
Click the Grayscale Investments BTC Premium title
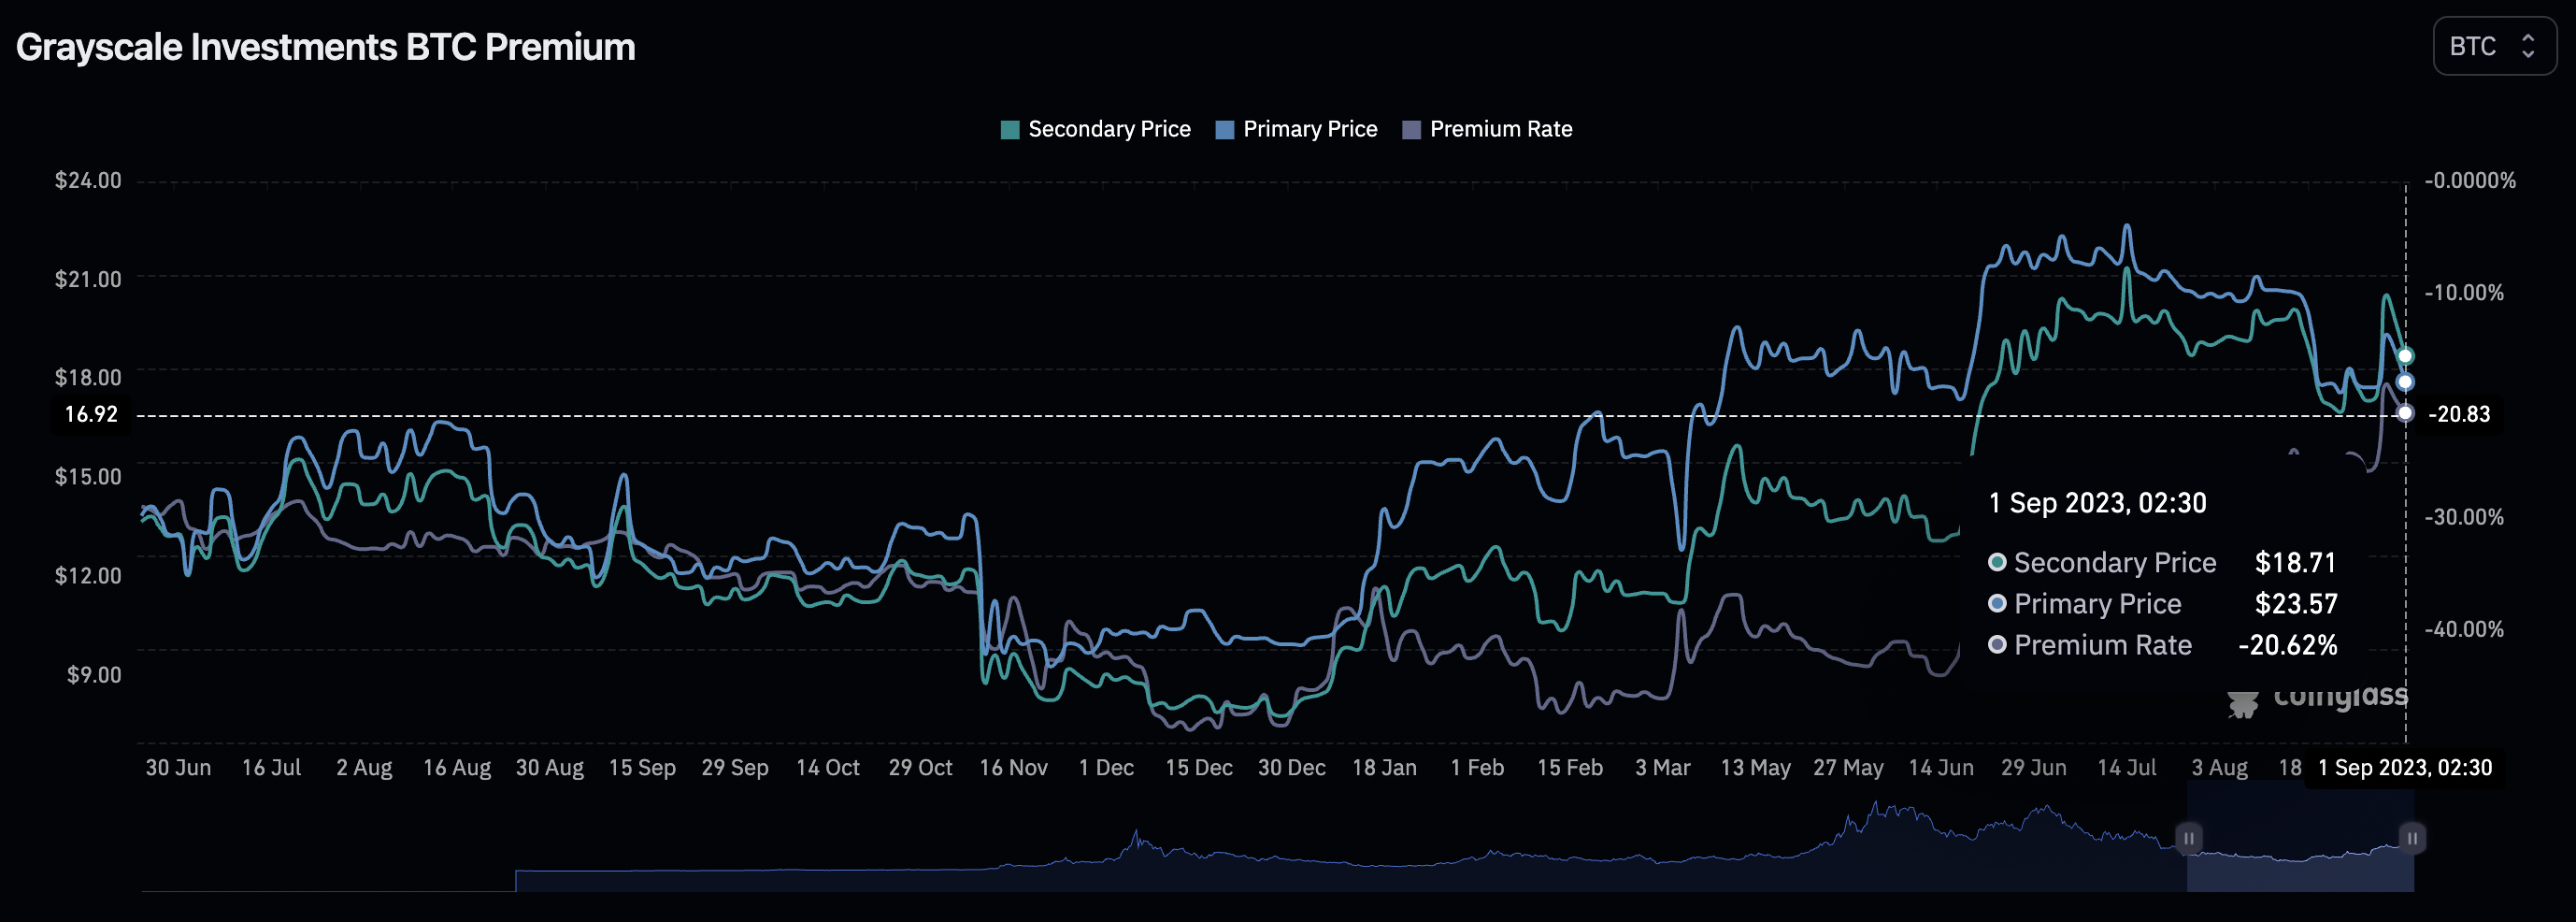(x=326, y=47)
